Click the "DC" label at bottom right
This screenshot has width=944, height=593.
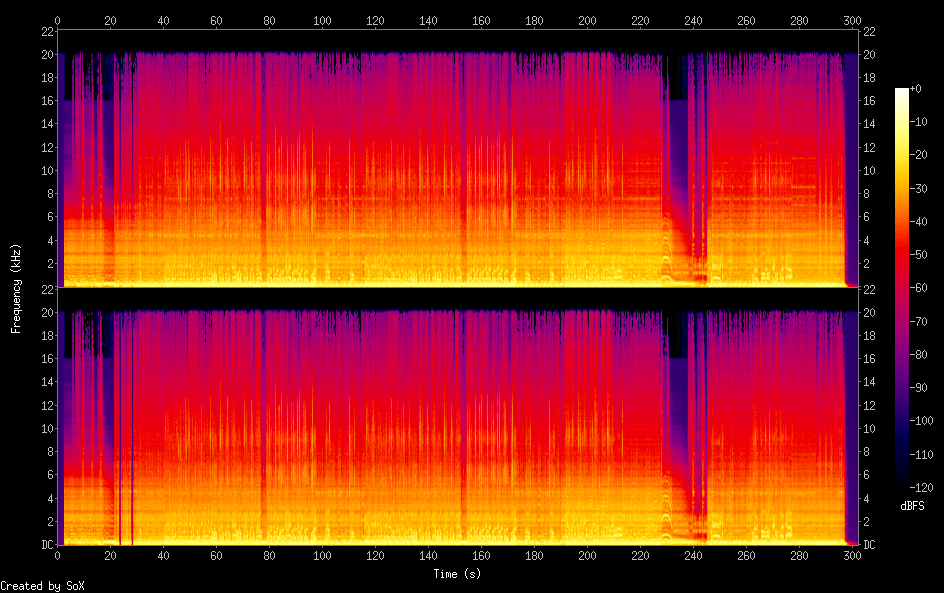click(868, 545)
